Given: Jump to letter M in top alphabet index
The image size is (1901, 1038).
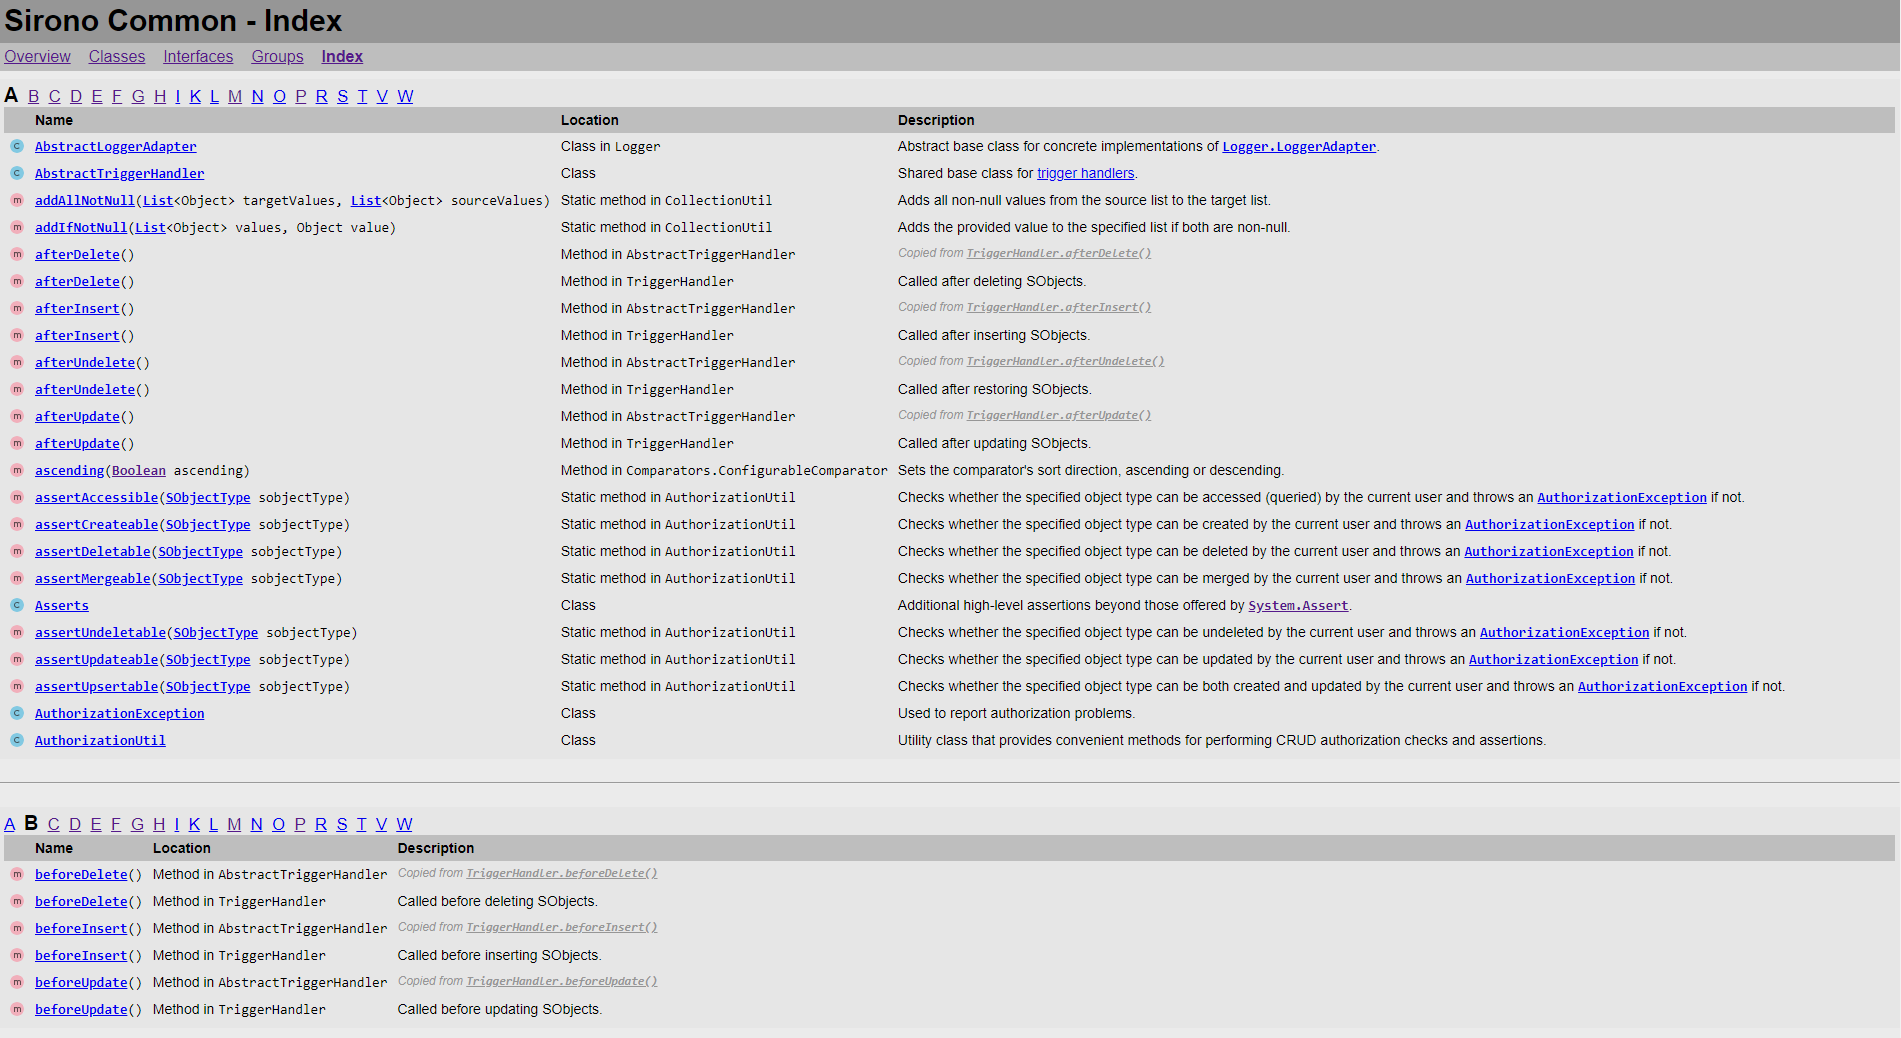Looking at the screenshot, I should pos(235,96).
